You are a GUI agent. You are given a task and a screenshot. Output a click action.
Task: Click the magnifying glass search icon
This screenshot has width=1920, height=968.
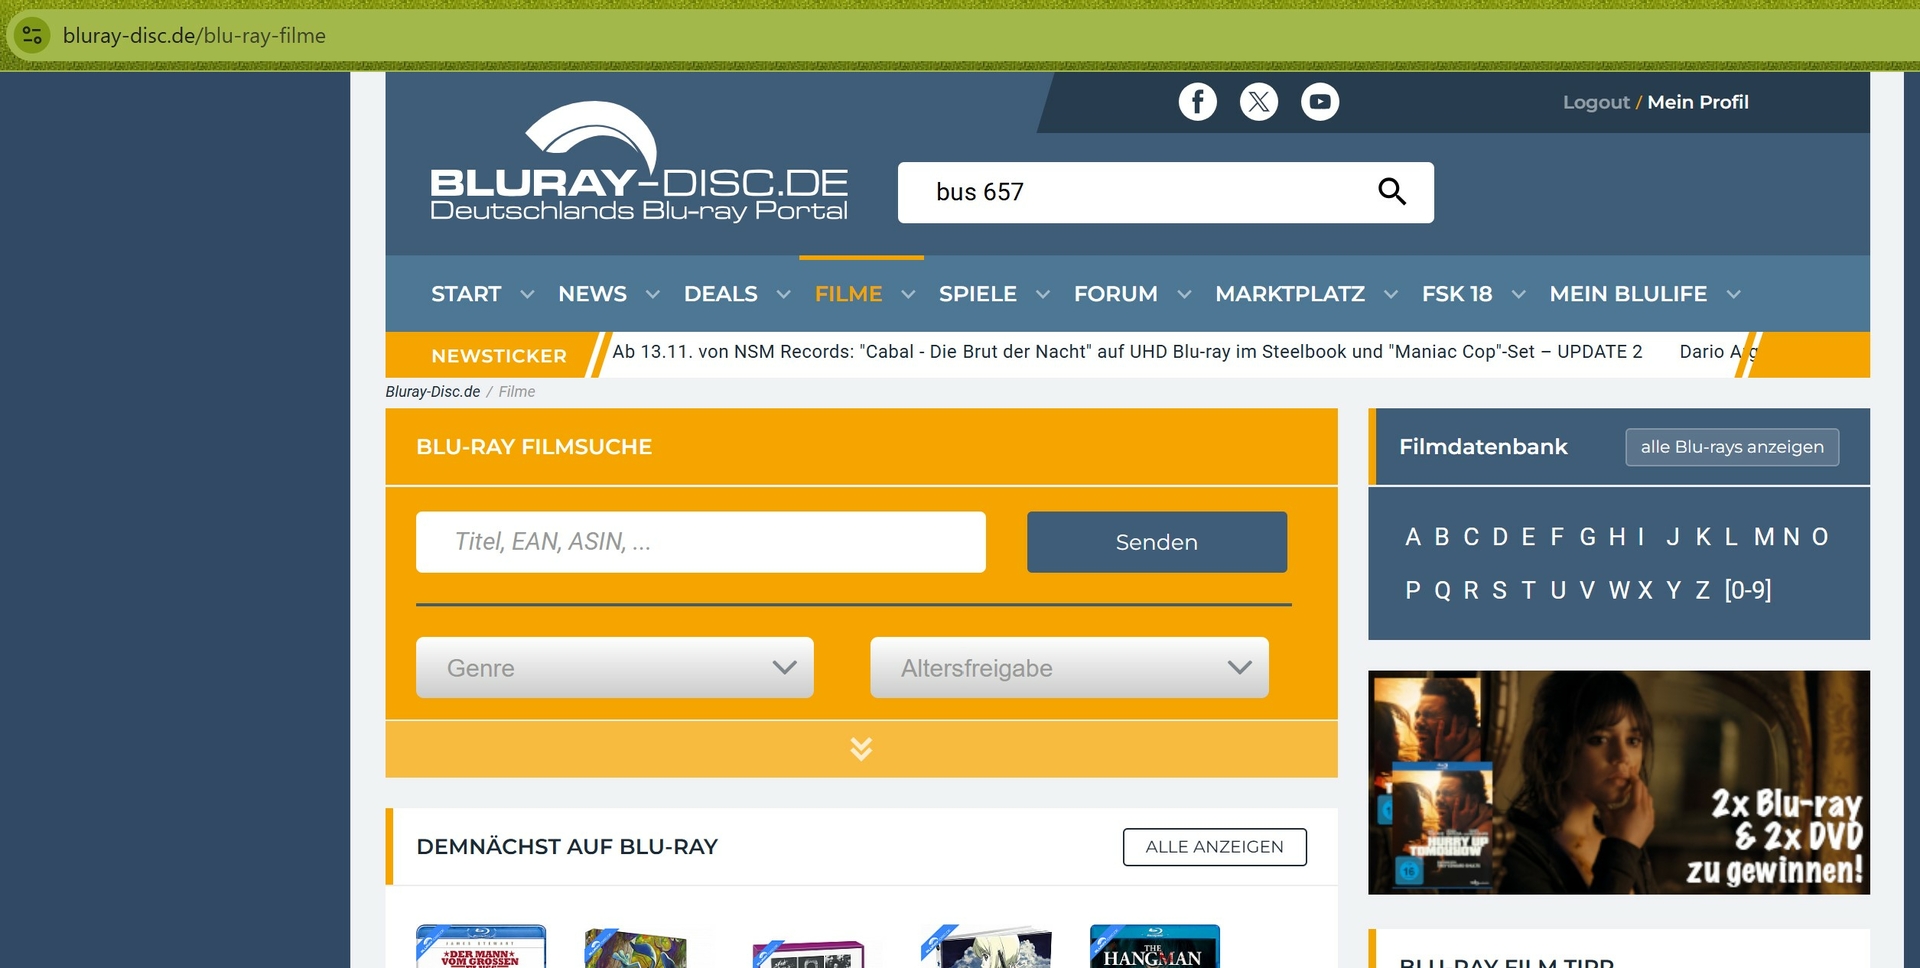click(x=1391, y=191)
